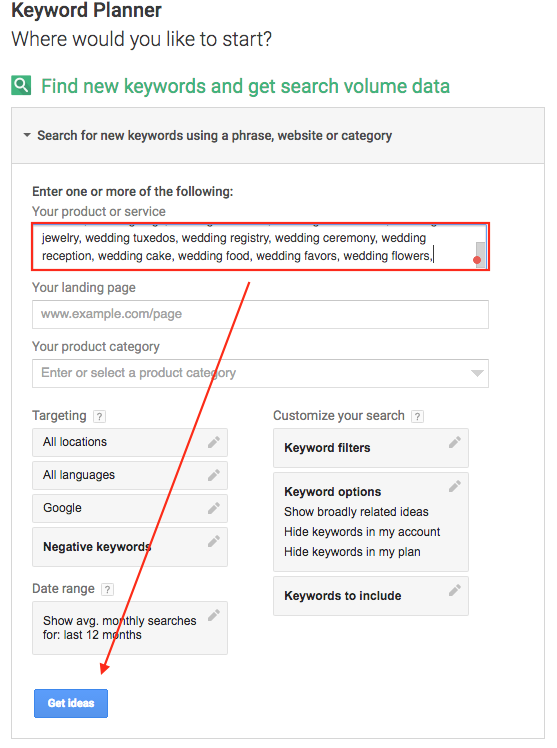Click the Find new keywords heading
Image resolution: width=557 pixels, height=748 pixels.
pos(245,86)
